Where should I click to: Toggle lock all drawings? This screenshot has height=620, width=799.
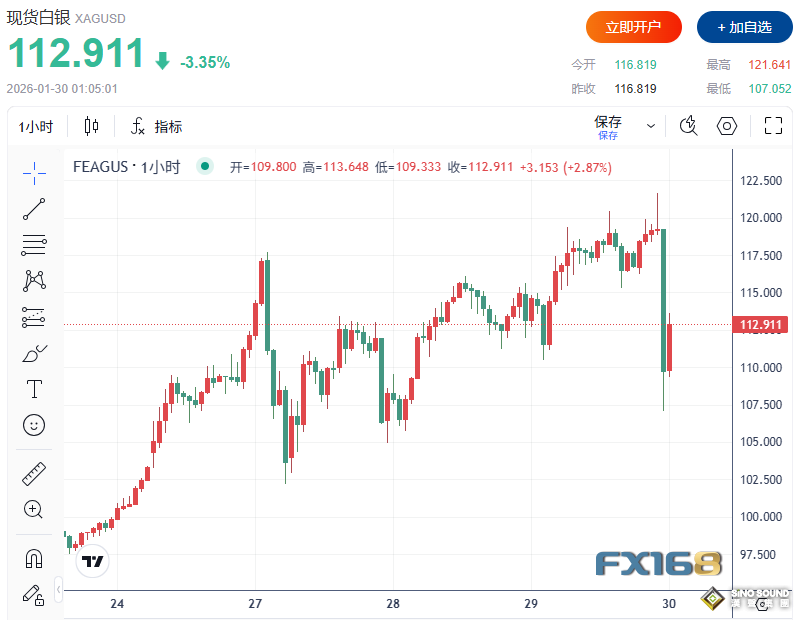tap(34, 594)
